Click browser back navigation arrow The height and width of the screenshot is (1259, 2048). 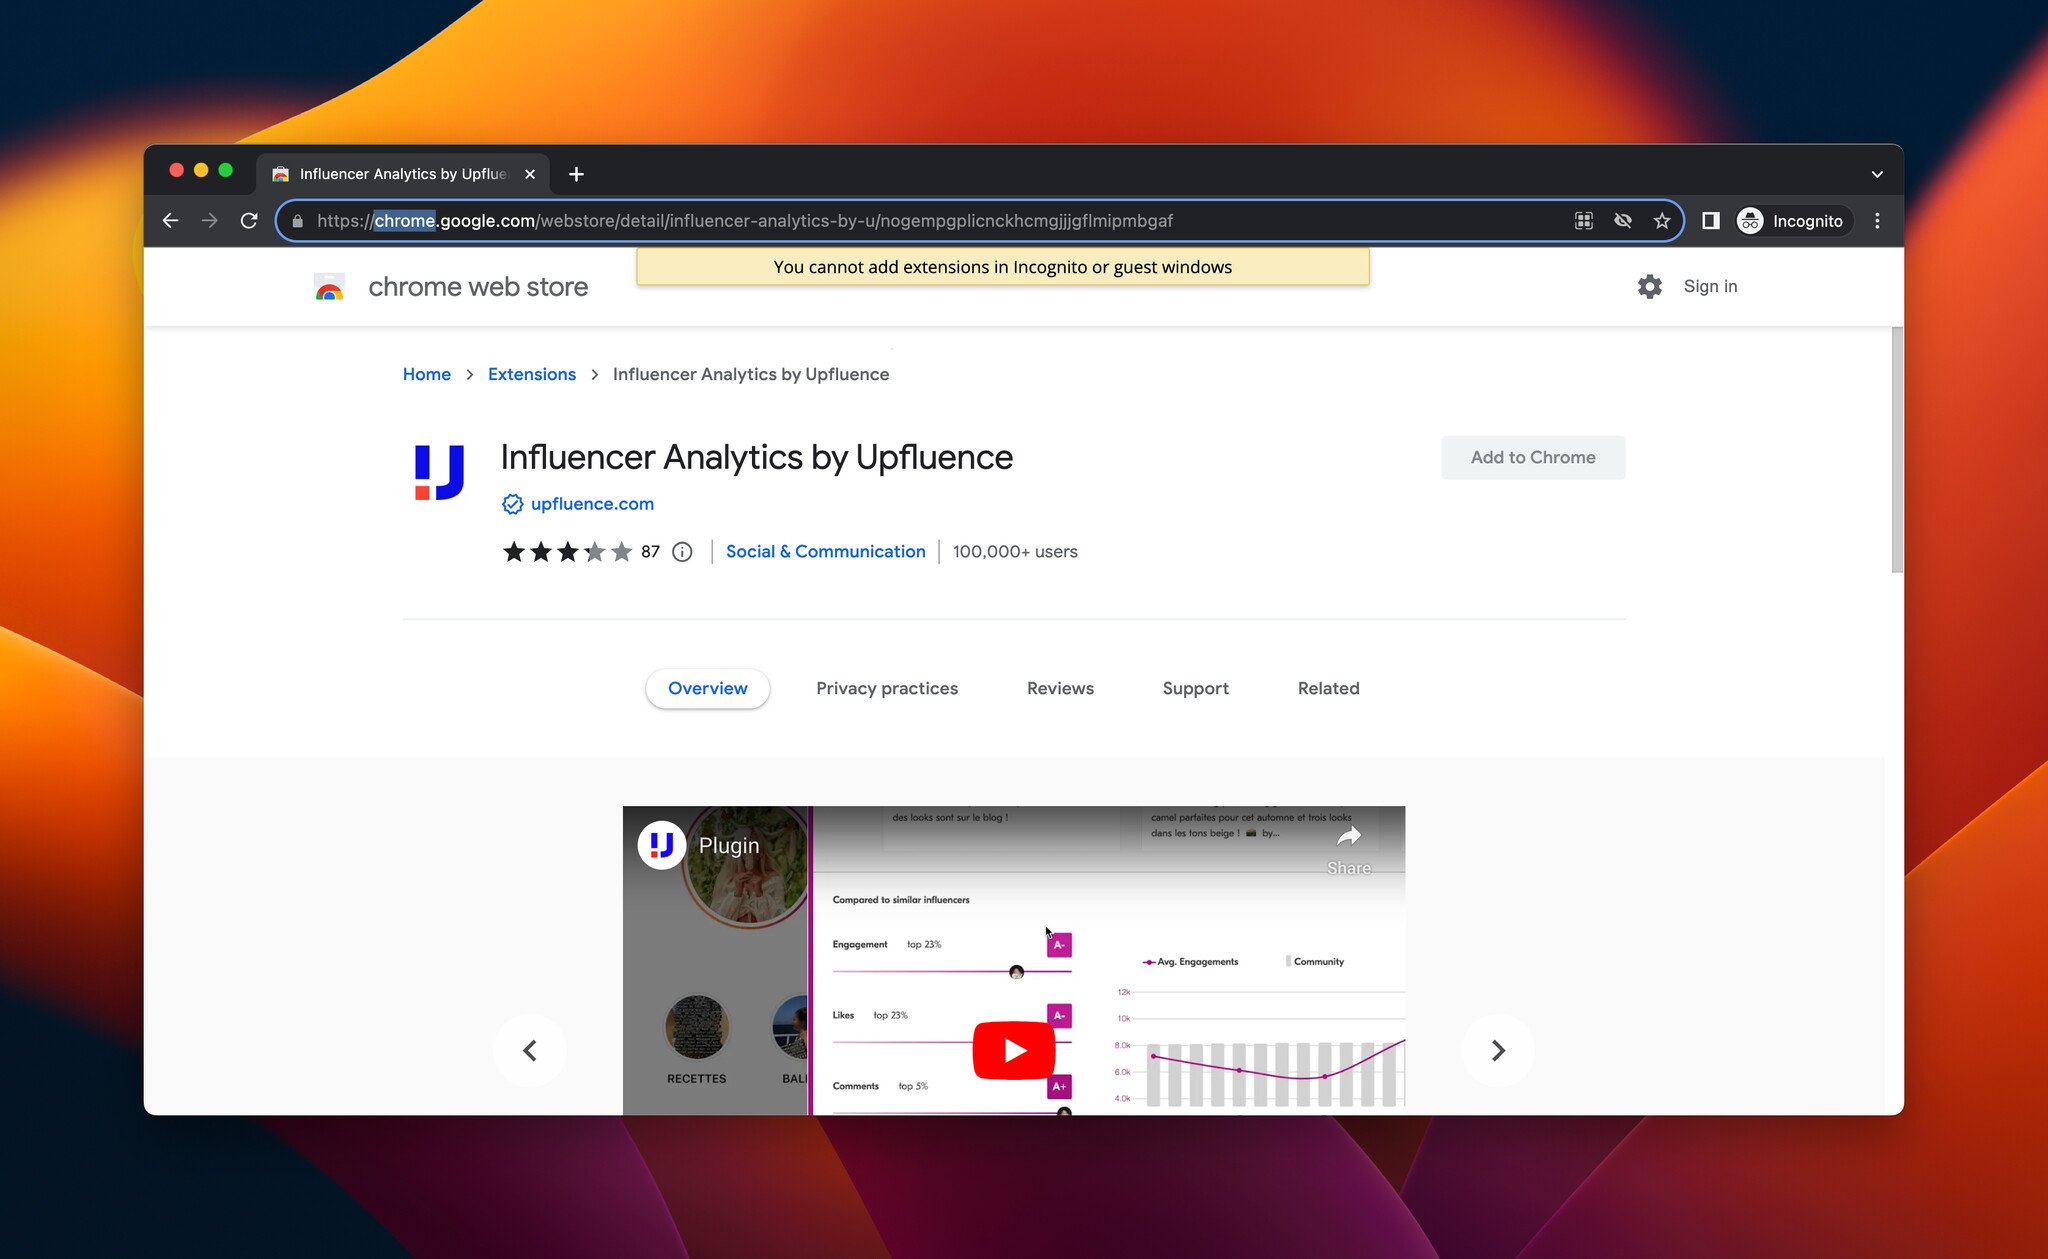pyautogui.click(x=171, y=221)
